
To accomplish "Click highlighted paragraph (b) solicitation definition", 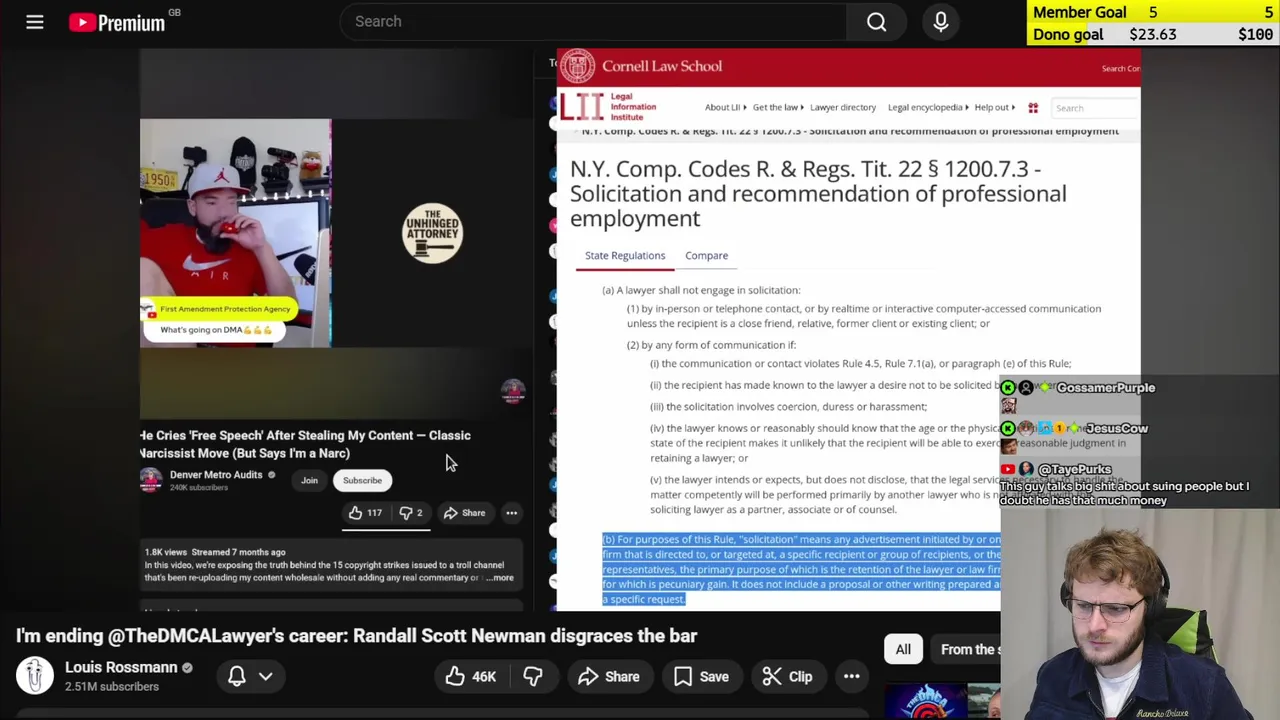I will pos(801,569).
